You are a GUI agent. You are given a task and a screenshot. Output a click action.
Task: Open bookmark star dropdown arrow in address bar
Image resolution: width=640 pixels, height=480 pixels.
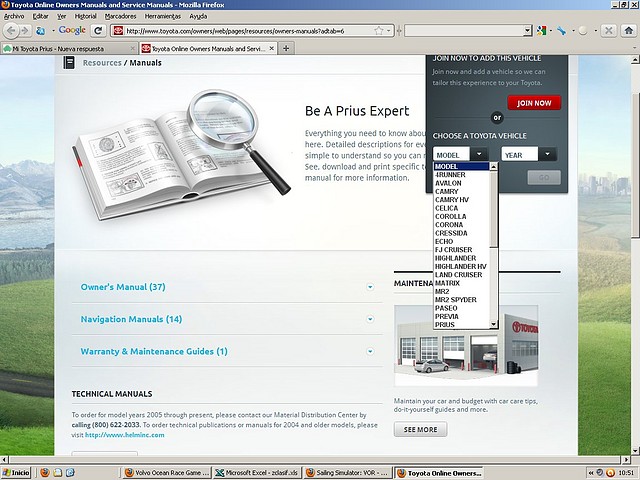[x=389, y=31]
